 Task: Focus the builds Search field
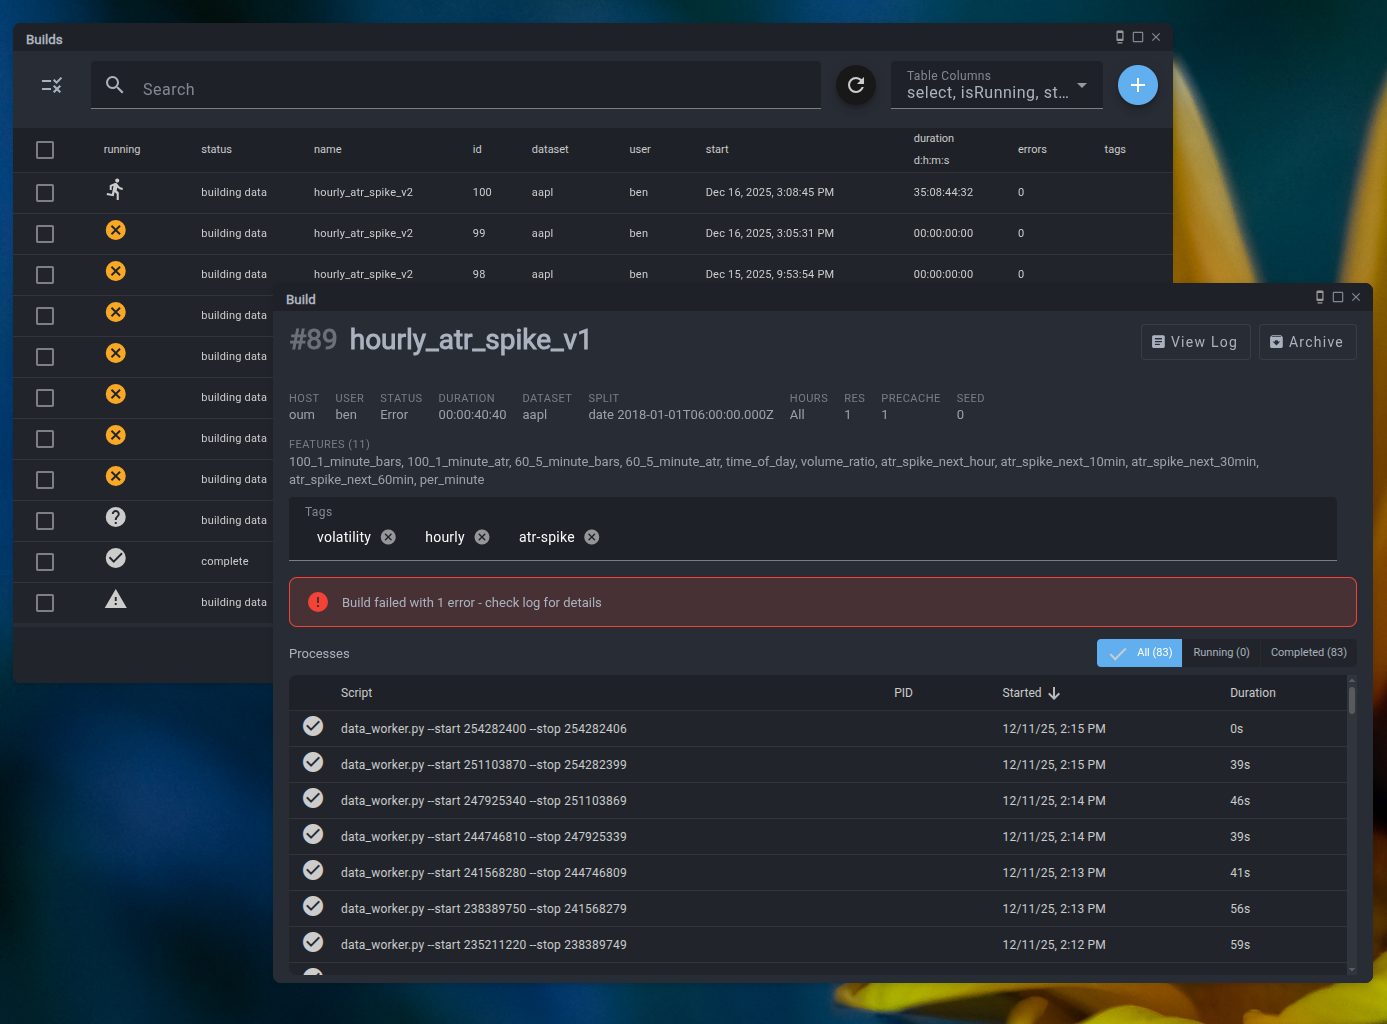click(470, 89)
